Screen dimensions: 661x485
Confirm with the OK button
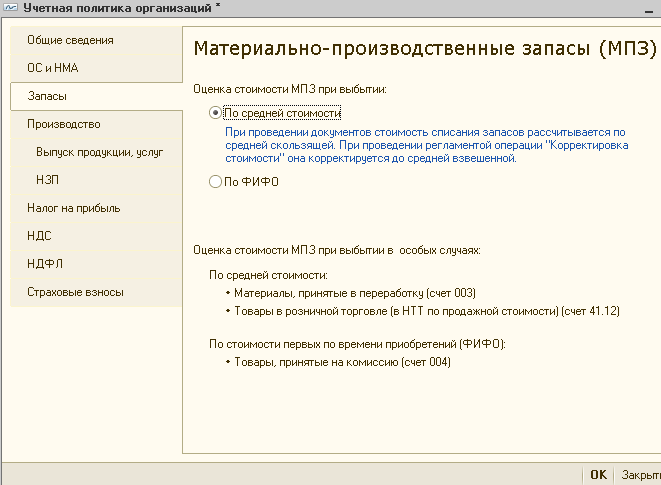coord(598,475)
